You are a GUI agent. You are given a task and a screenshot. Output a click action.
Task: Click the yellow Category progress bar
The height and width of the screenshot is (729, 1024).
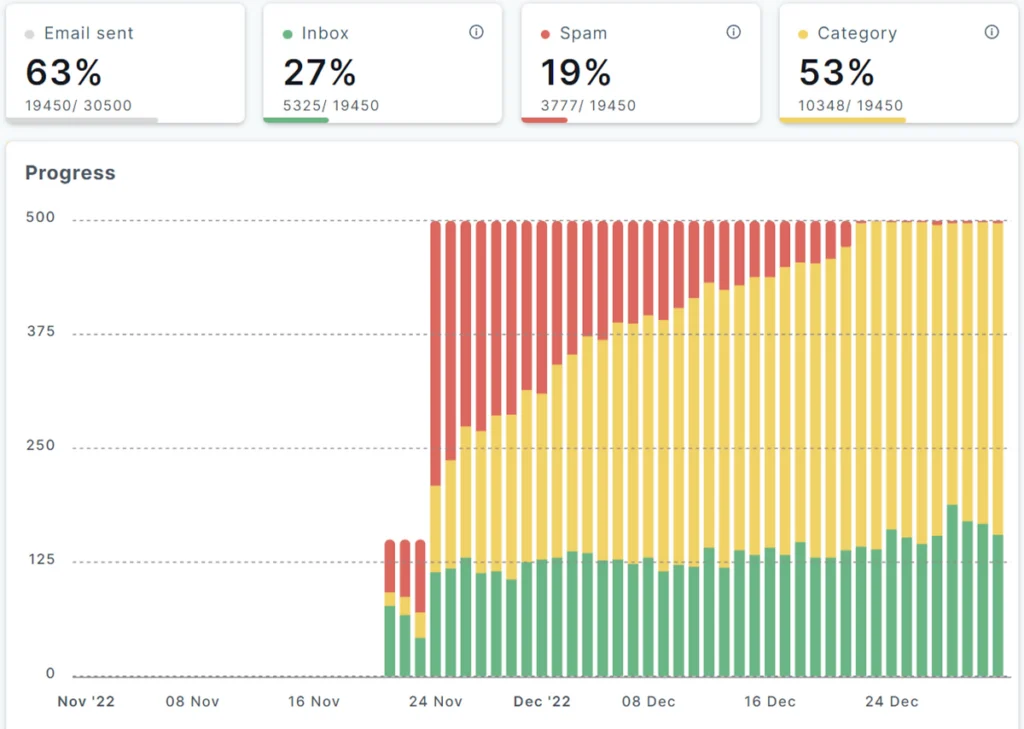point(842,120)
